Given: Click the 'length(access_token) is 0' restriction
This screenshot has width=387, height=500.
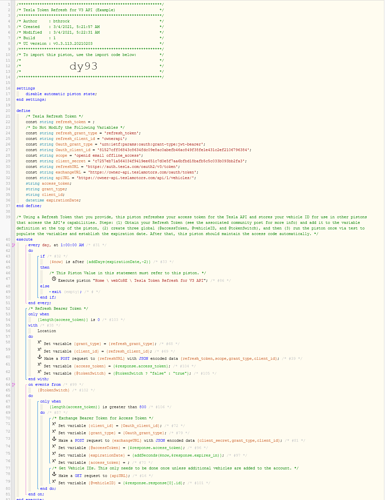Looking at the screenshot, I should point(69,320).
